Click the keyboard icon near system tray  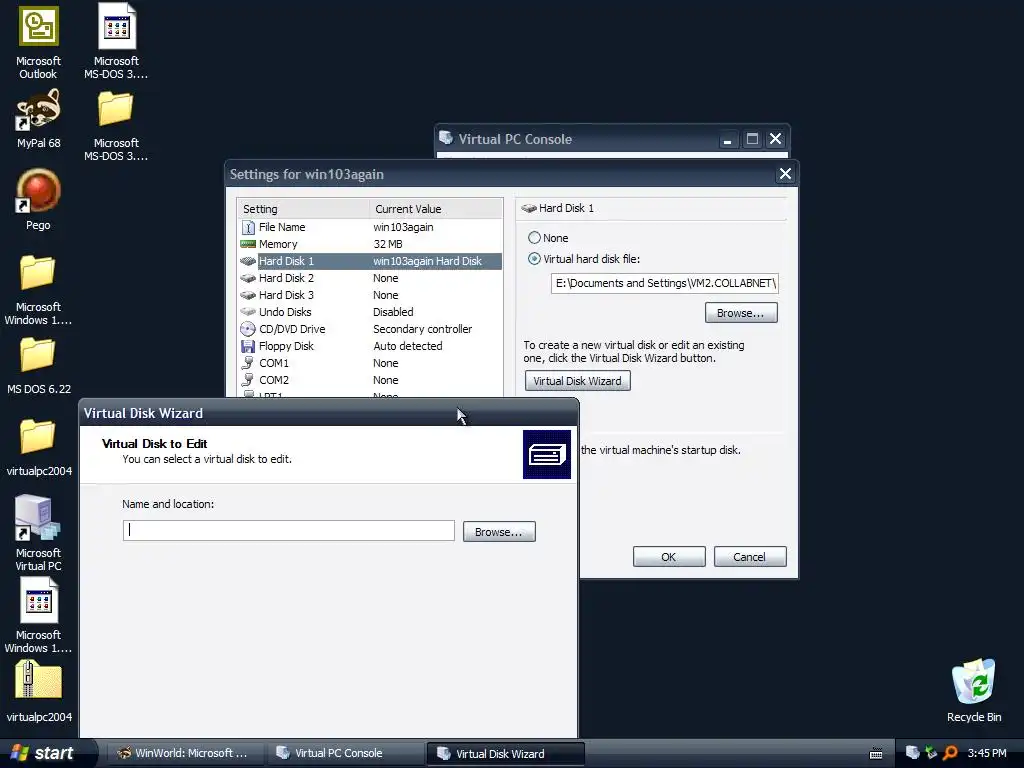876,754
